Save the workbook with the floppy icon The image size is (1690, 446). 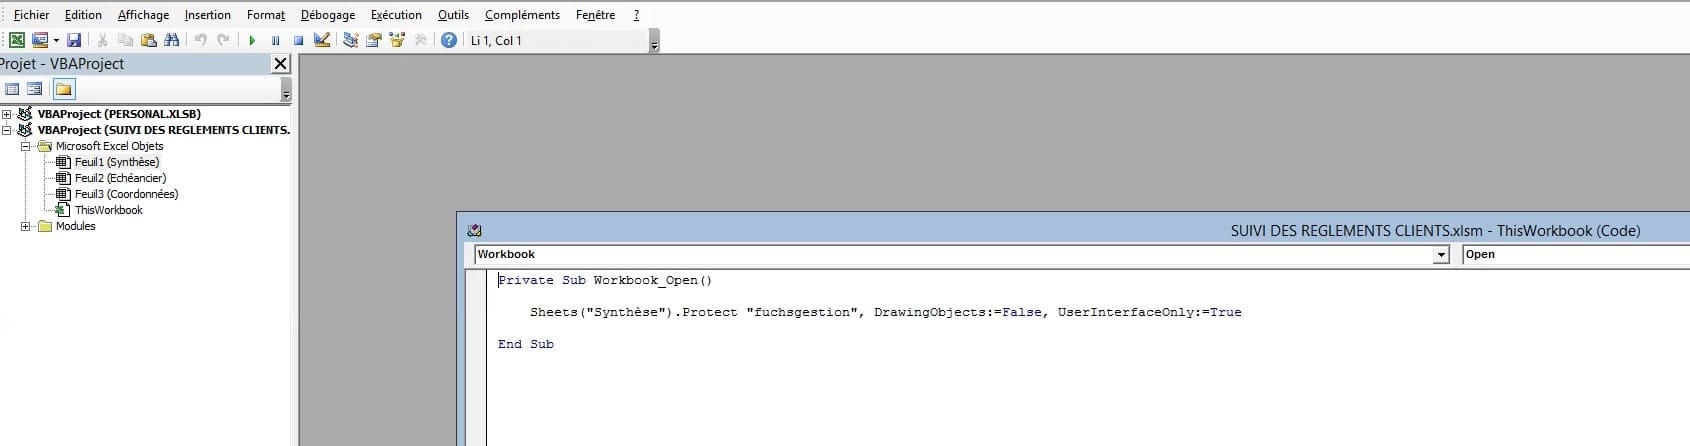click(x=74, y=40)
